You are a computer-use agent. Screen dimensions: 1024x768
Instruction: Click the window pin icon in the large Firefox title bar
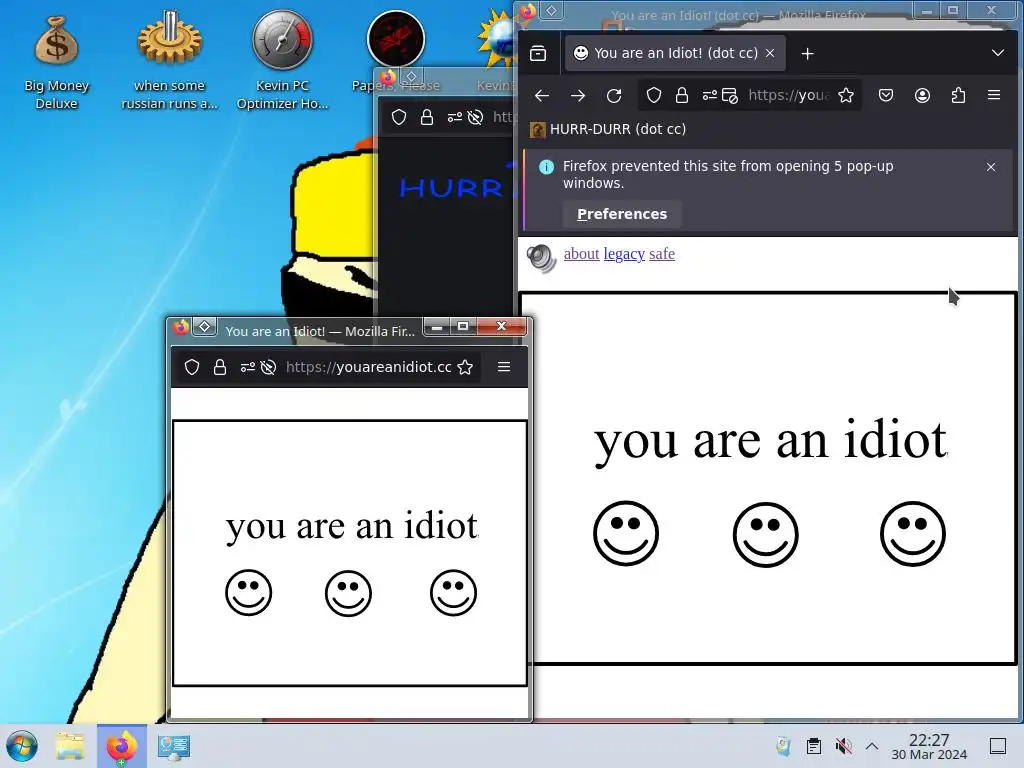point(551,10)
